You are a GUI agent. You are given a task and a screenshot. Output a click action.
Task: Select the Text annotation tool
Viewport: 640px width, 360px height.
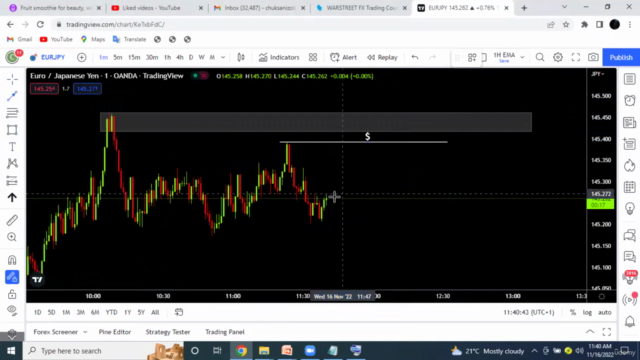12,147
